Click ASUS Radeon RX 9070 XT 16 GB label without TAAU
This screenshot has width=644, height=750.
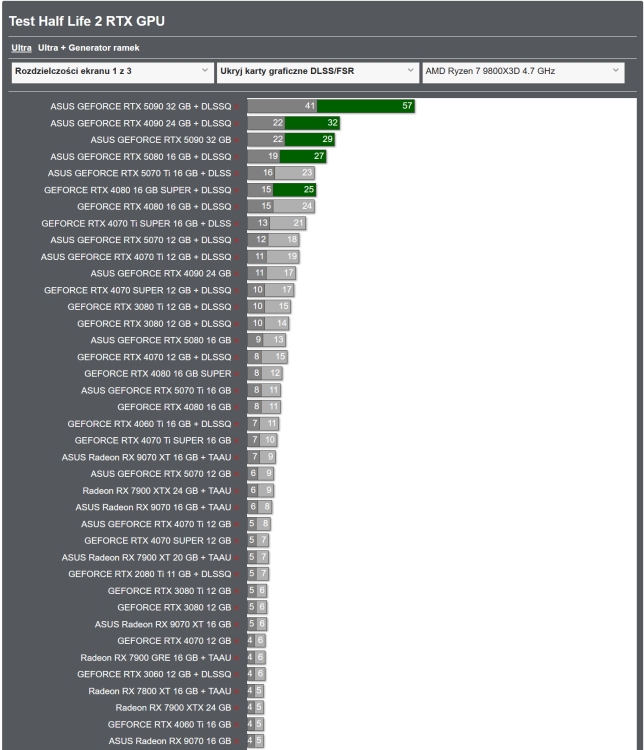tap(163, 625)
